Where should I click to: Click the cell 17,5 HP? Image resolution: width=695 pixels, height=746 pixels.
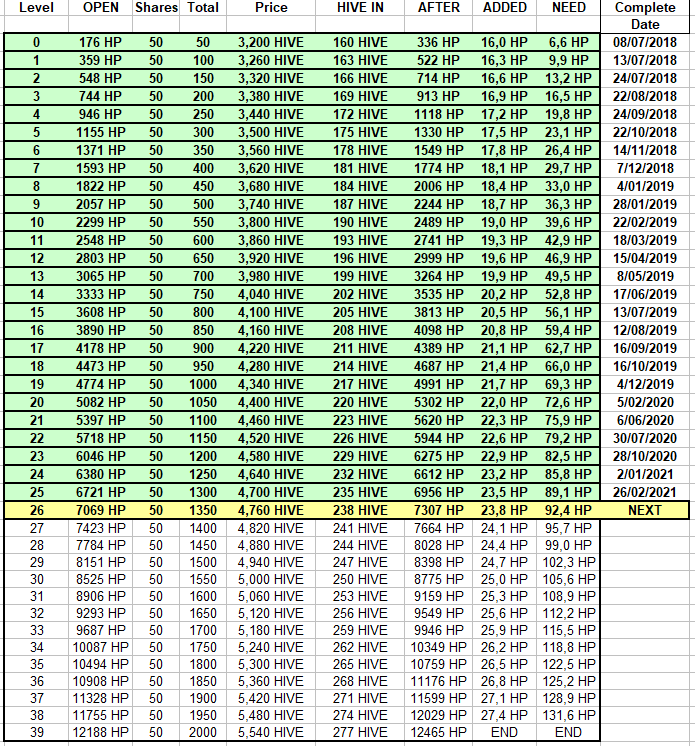click(x=505, y=132)
